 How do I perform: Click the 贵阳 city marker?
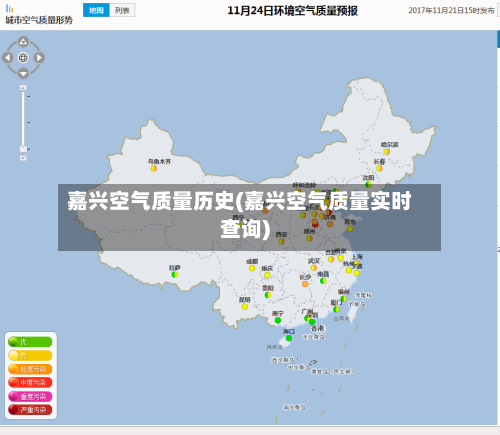click(268, 295)
